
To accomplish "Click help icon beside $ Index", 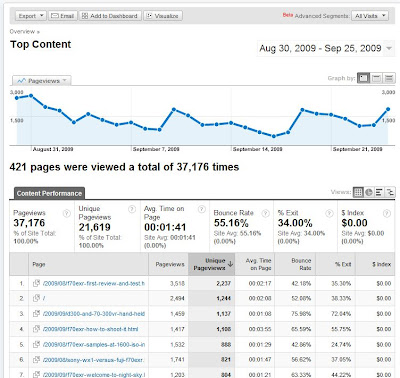I will click(387, 213).
